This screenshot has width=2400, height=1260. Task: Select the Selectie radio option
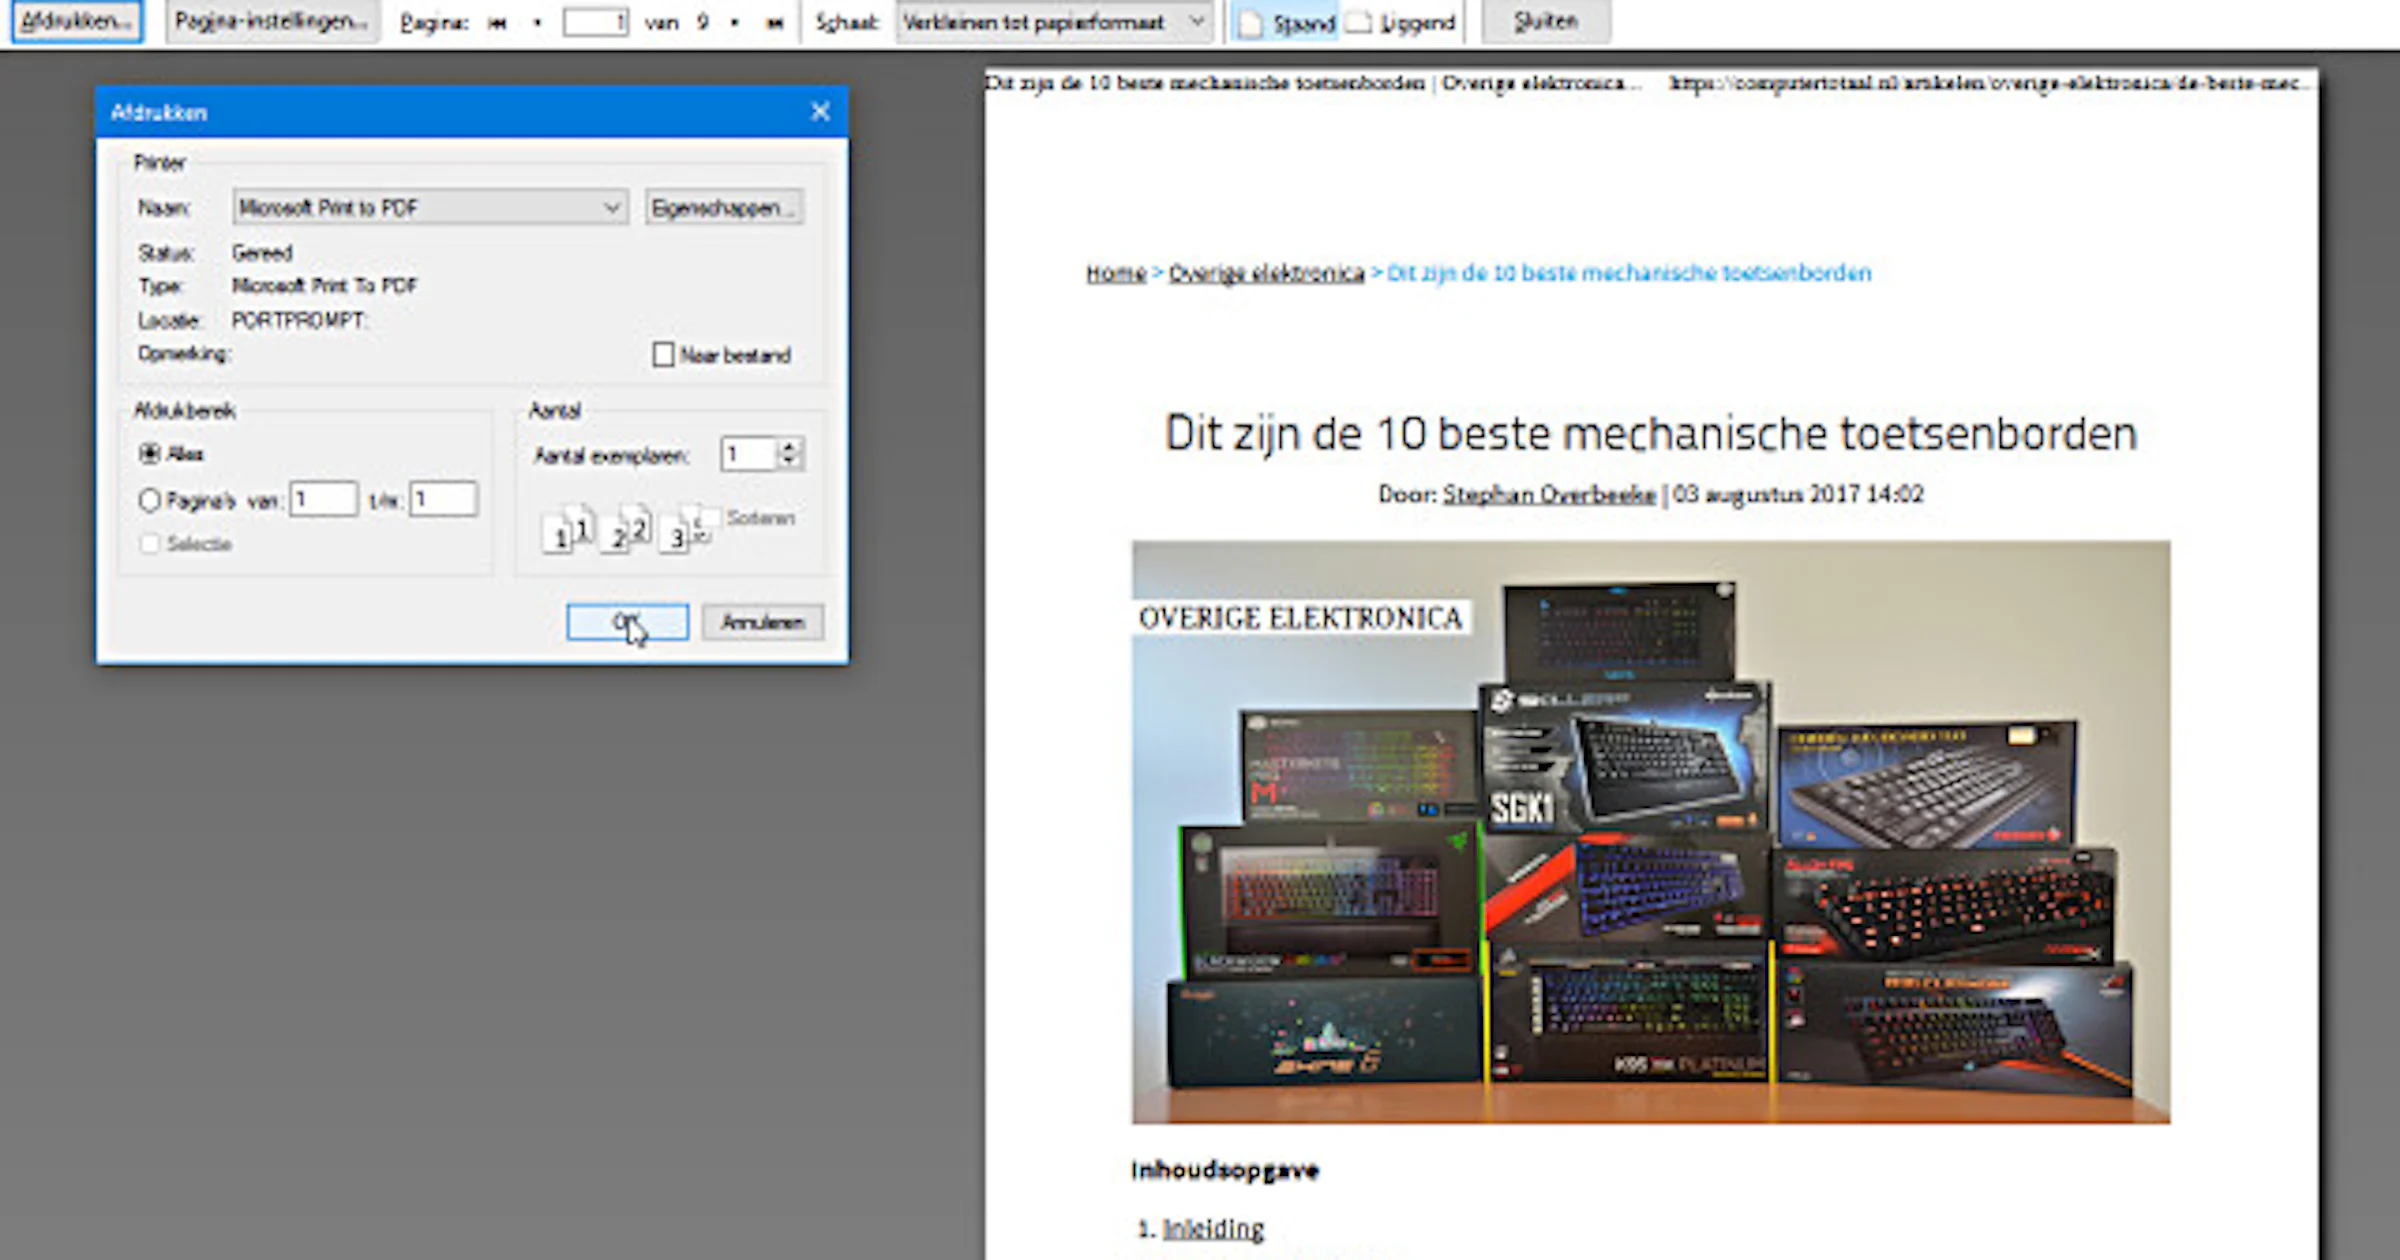pos(150,544)
